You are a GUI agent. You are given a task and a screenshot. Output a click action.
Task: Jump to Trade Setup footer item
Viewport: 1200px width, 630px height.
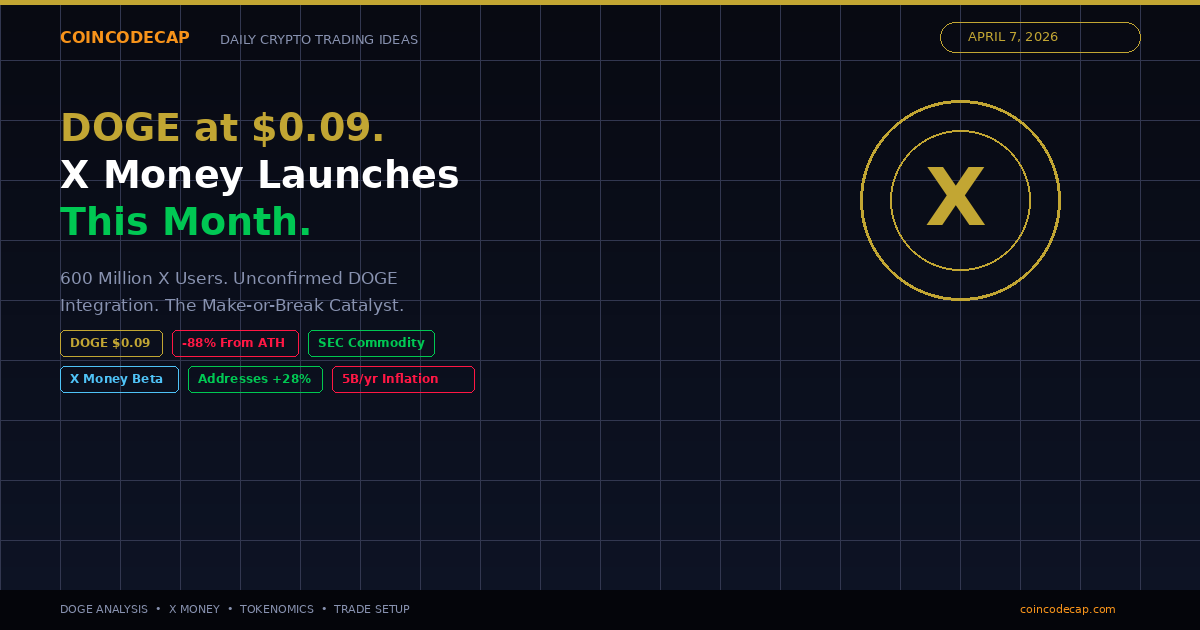coord(371,609)
